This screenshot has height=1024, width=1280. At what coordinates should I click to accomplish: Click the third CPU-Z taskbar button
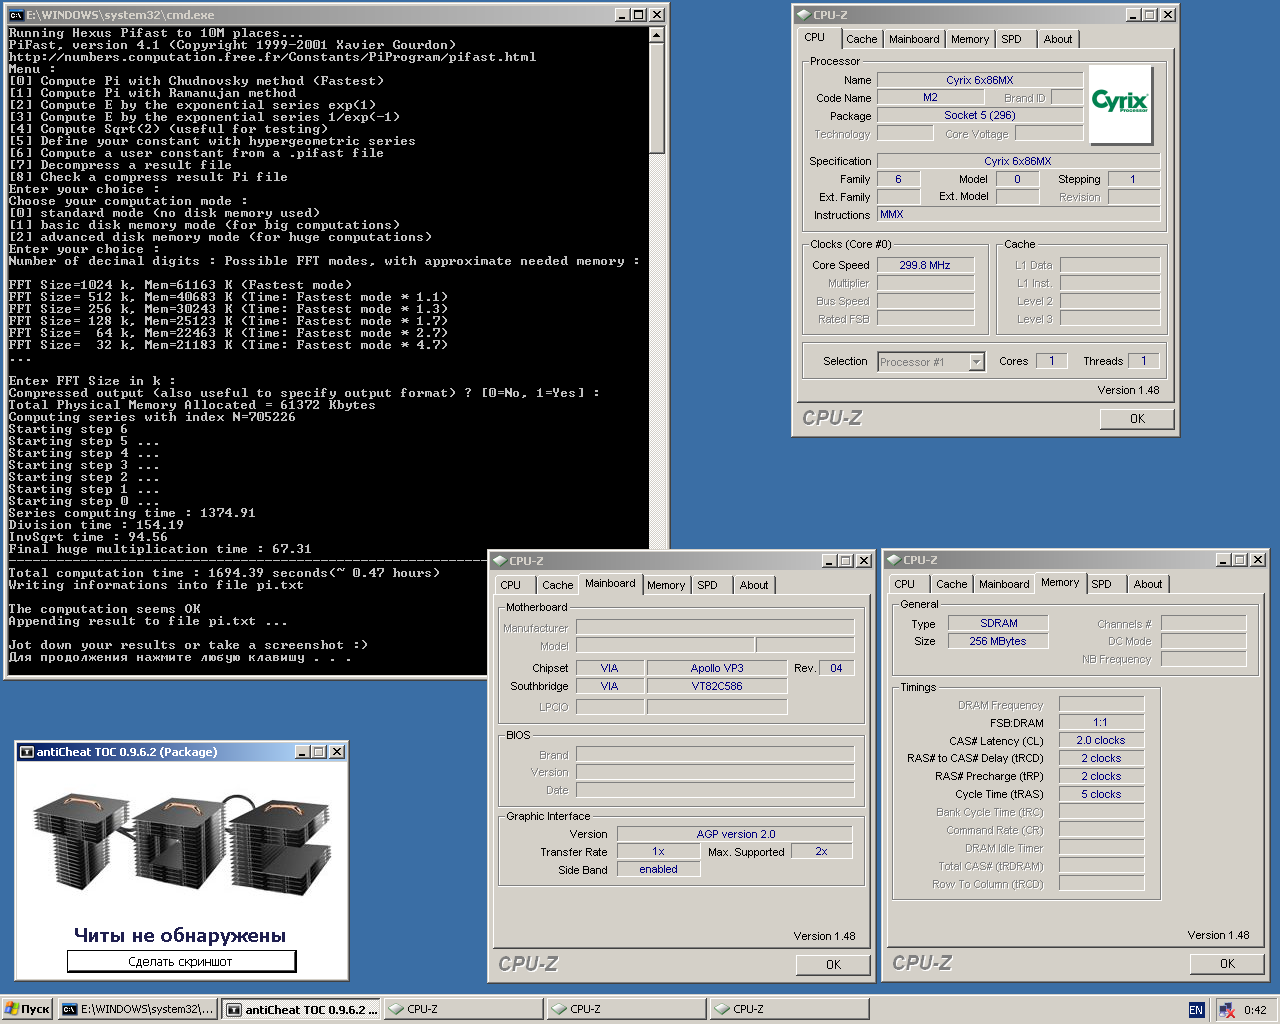[790, 1009]
